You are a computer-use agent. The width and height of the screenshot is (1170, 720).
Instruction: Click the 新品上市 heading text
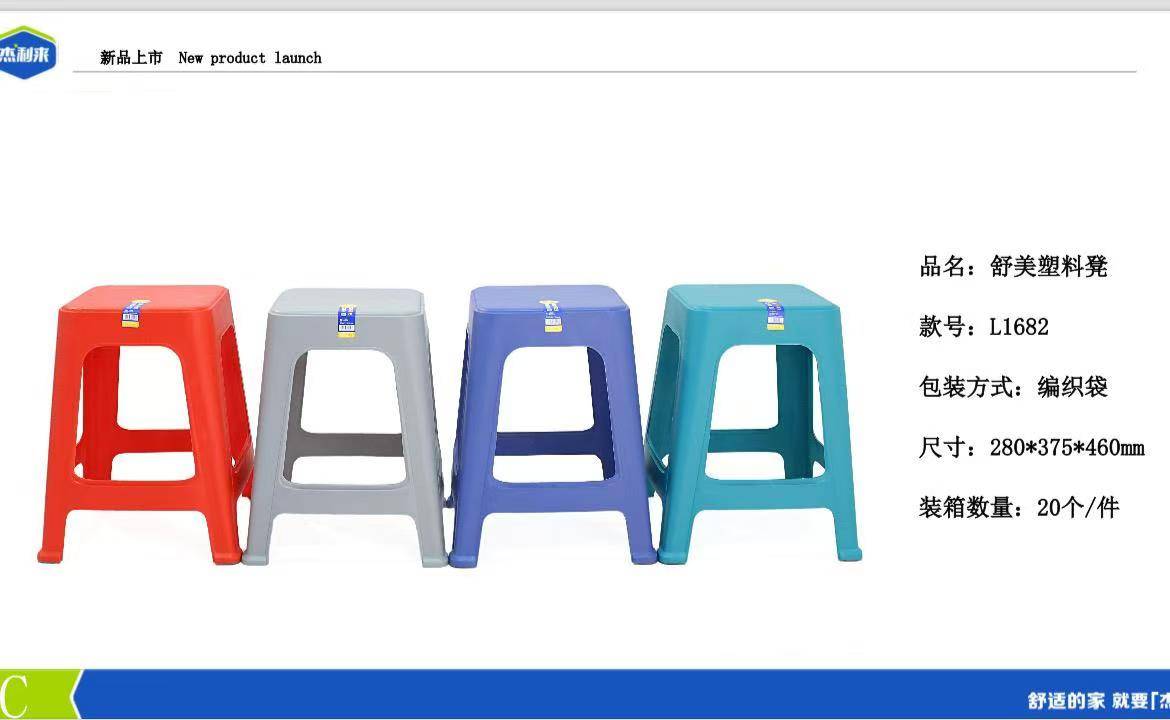[x=131, y=57]
